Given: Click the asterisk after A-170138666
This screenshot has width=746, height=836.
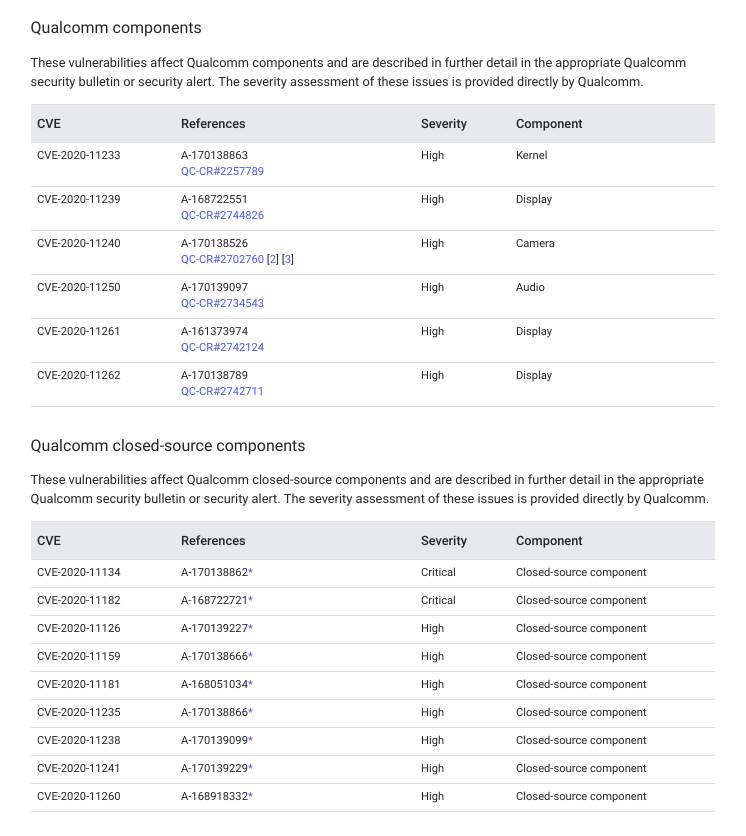Looking at the screenshot, I should (251, 656).
